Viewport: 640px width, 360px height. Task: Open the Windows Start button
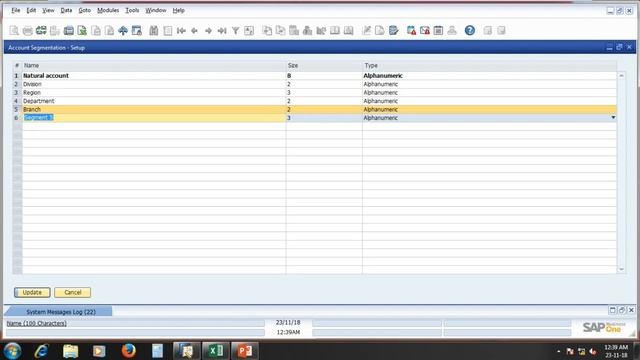pos(12,351)
